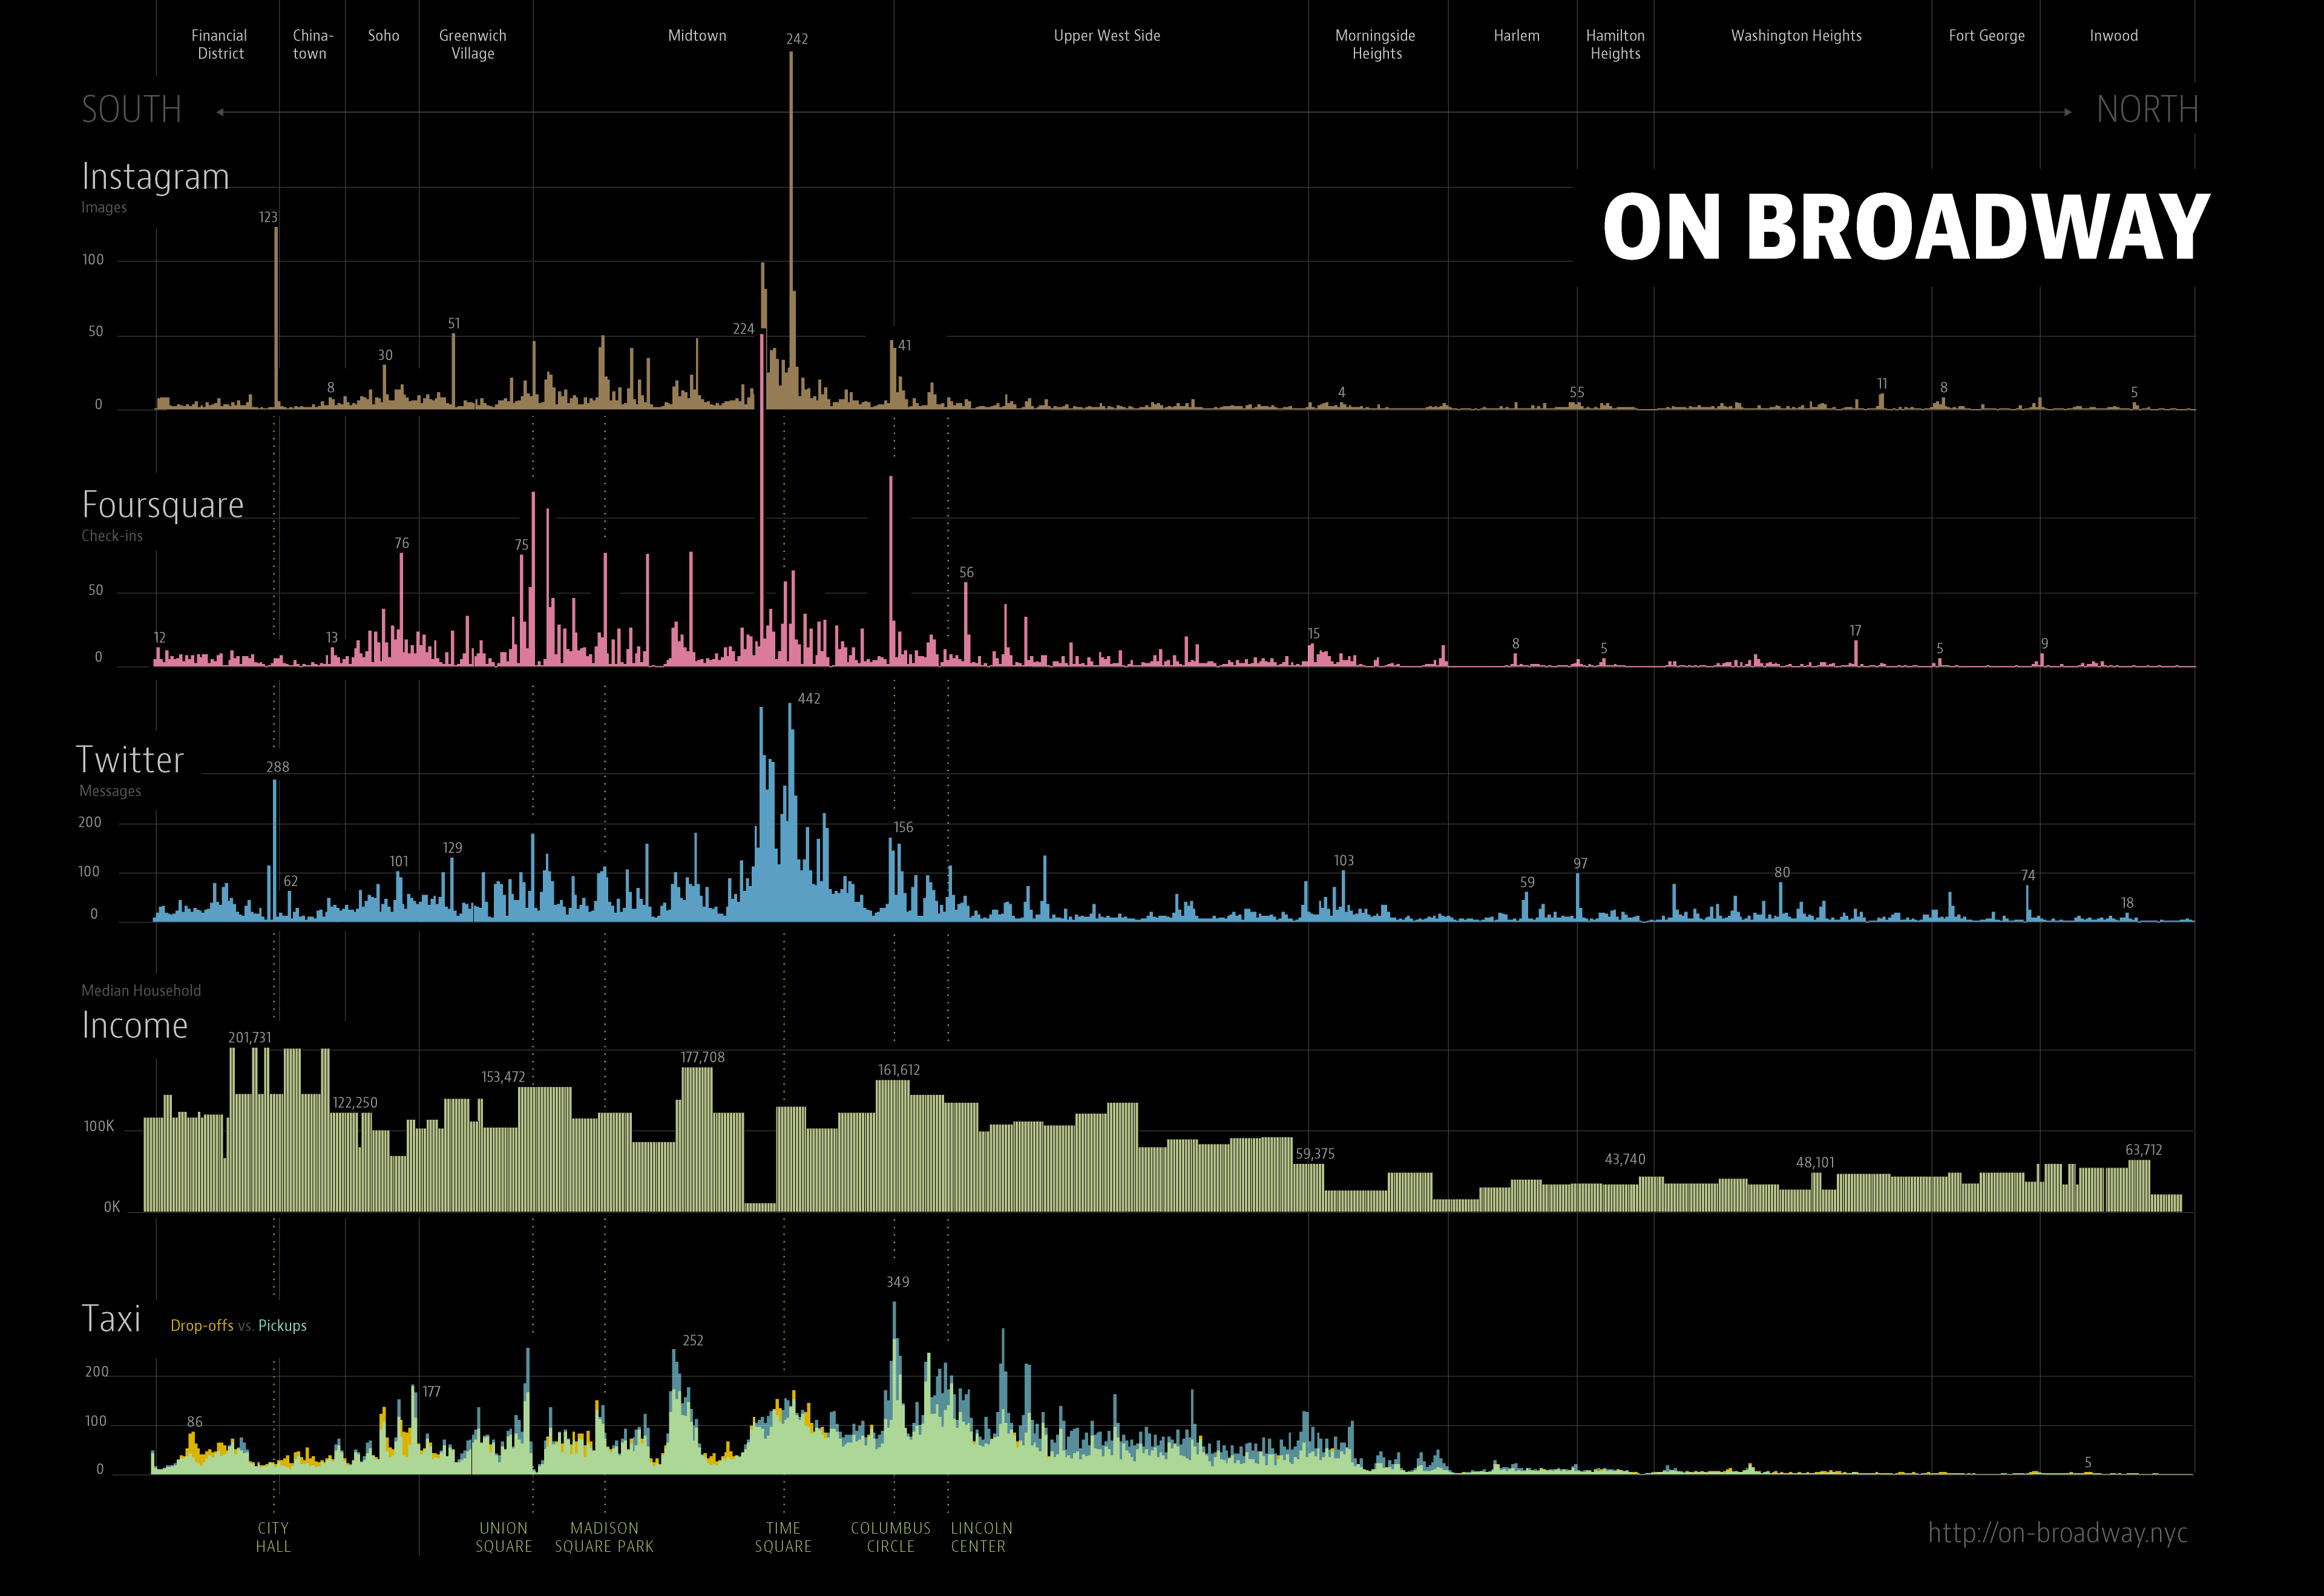Select the City Hall landmark label
This screenshot has width=2324, height=1596.
[x=273, y=1537]
